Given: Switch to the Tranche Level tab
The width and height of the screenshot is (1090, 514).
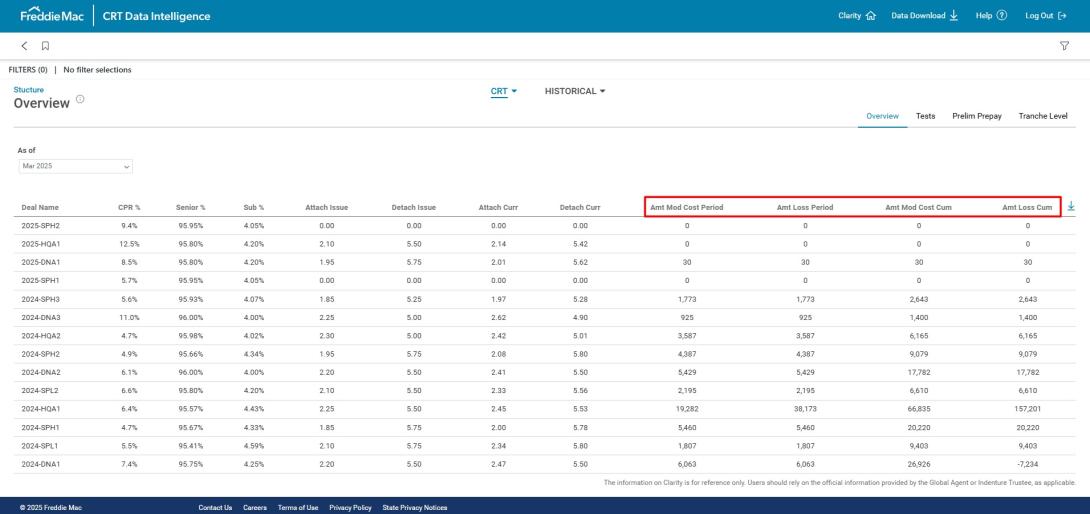Looking at the screenshot, I should [x=1043, y=116].
